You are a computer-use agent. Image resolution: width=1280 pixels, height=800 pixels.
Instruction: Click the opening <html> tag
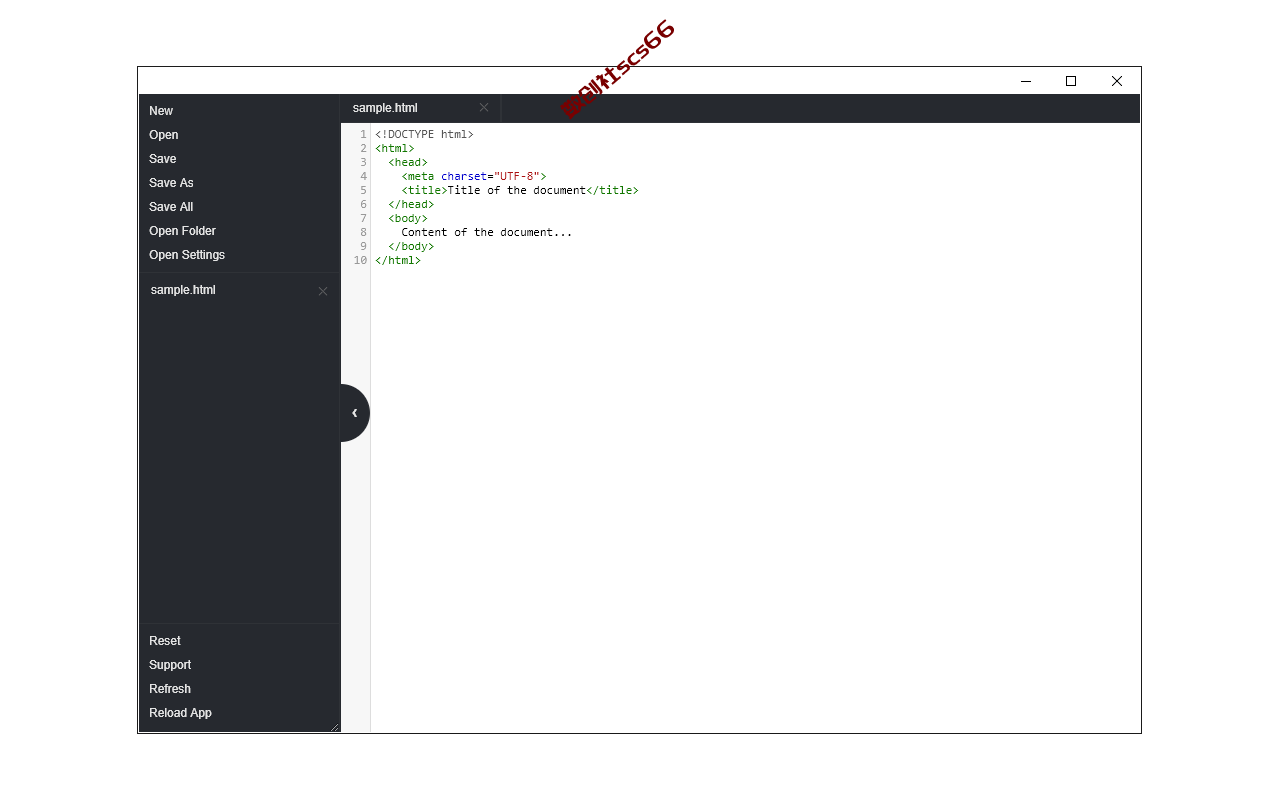pyautogui.click(x=395, y=148)
